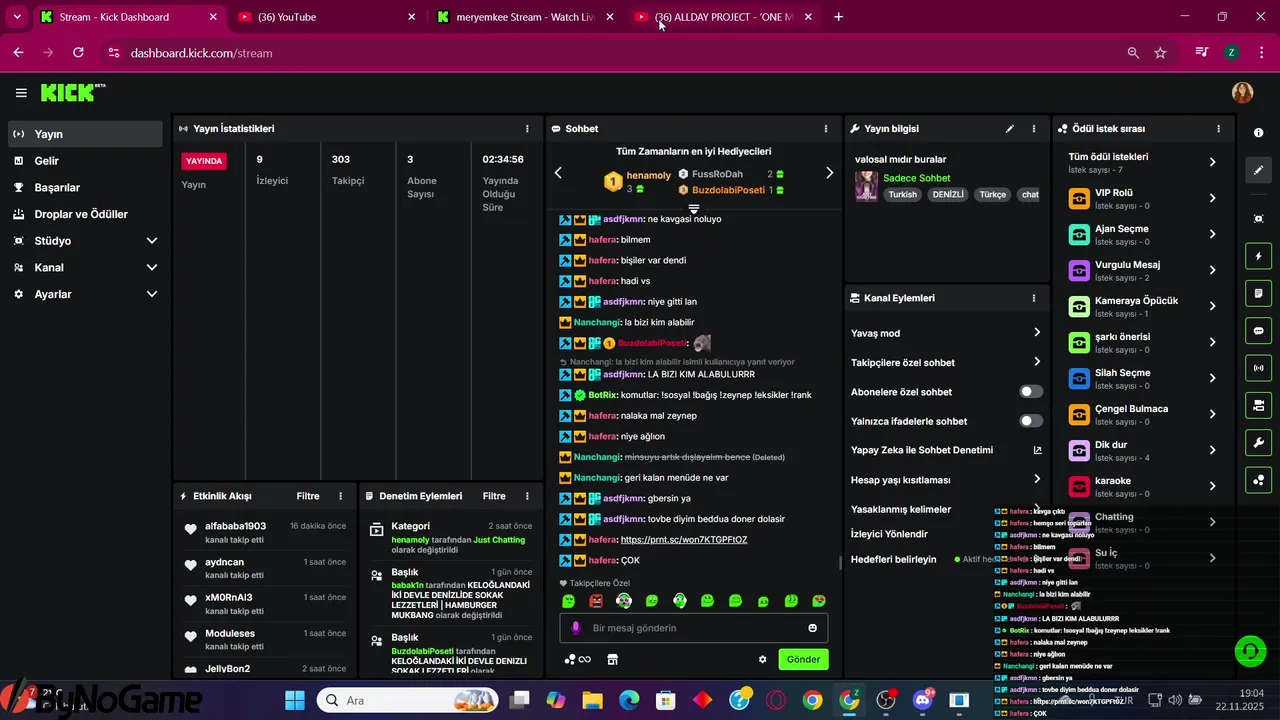Open the user profile avatar menu
The height and width of the screenshot is (720, 1280).
tap(1242, 93)
